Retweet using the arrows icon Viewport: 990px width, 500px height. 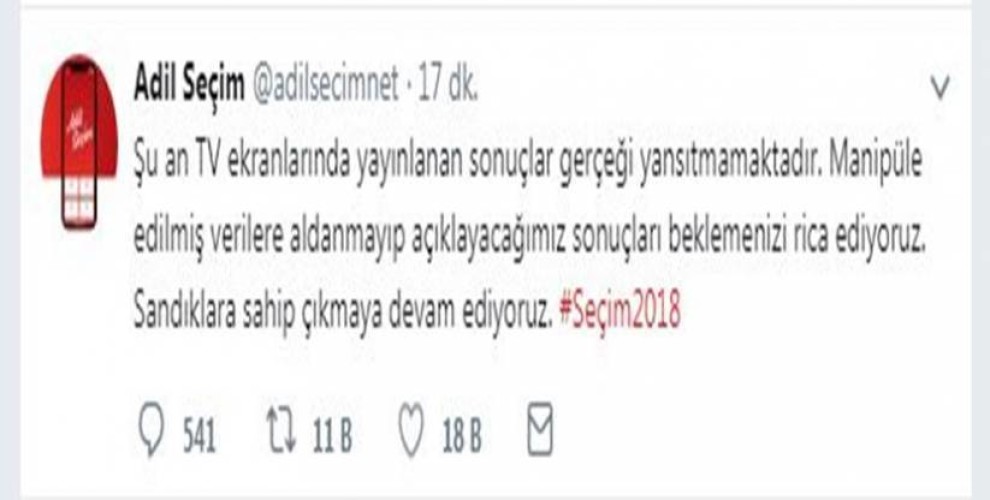pyautogui.click(x=281, y=431)
